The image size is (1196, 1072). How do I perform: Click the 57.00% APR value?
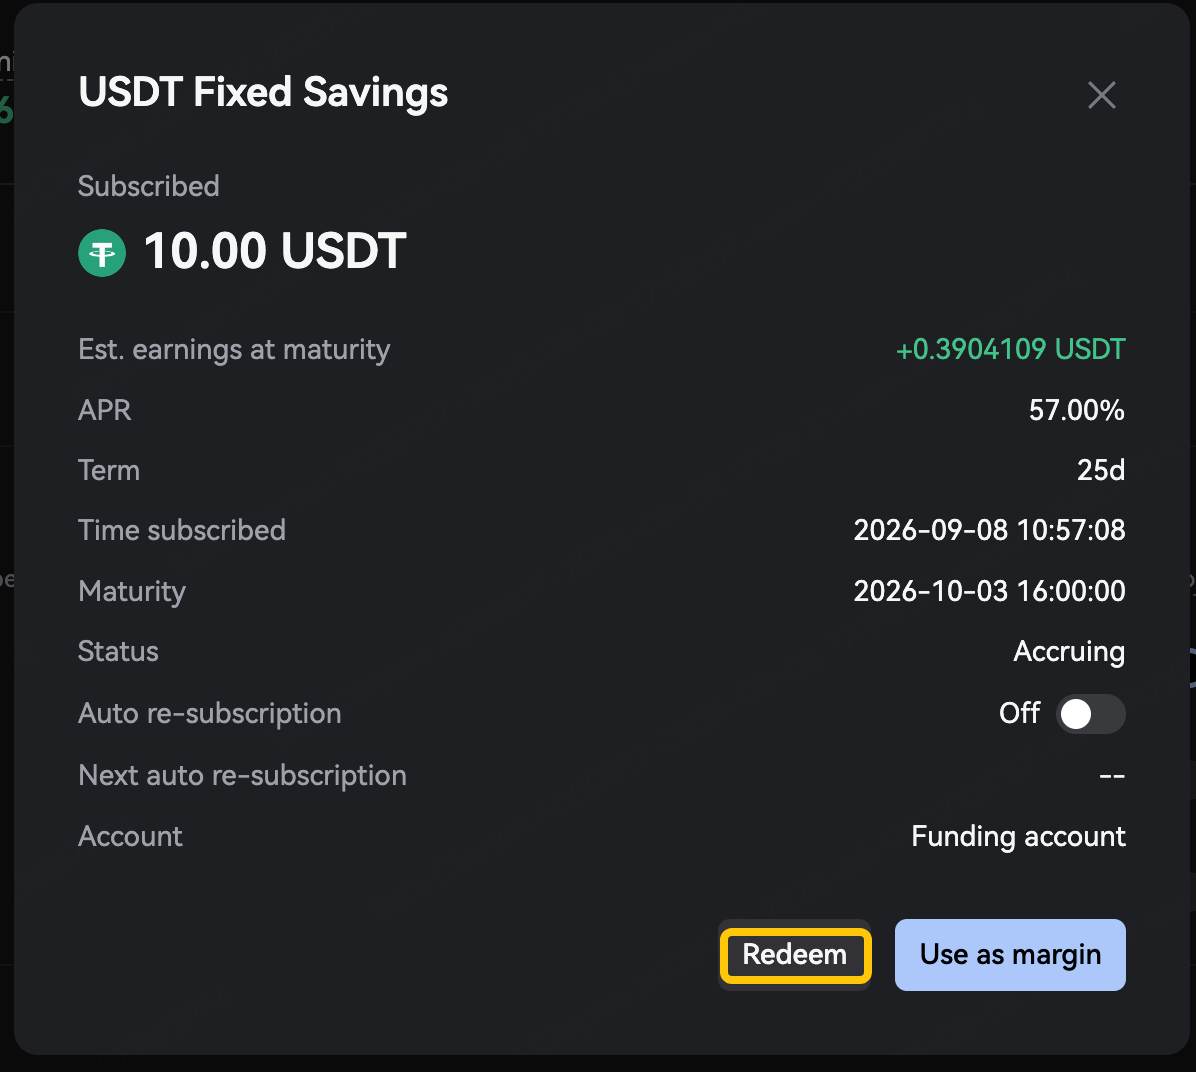[1076, 410]
